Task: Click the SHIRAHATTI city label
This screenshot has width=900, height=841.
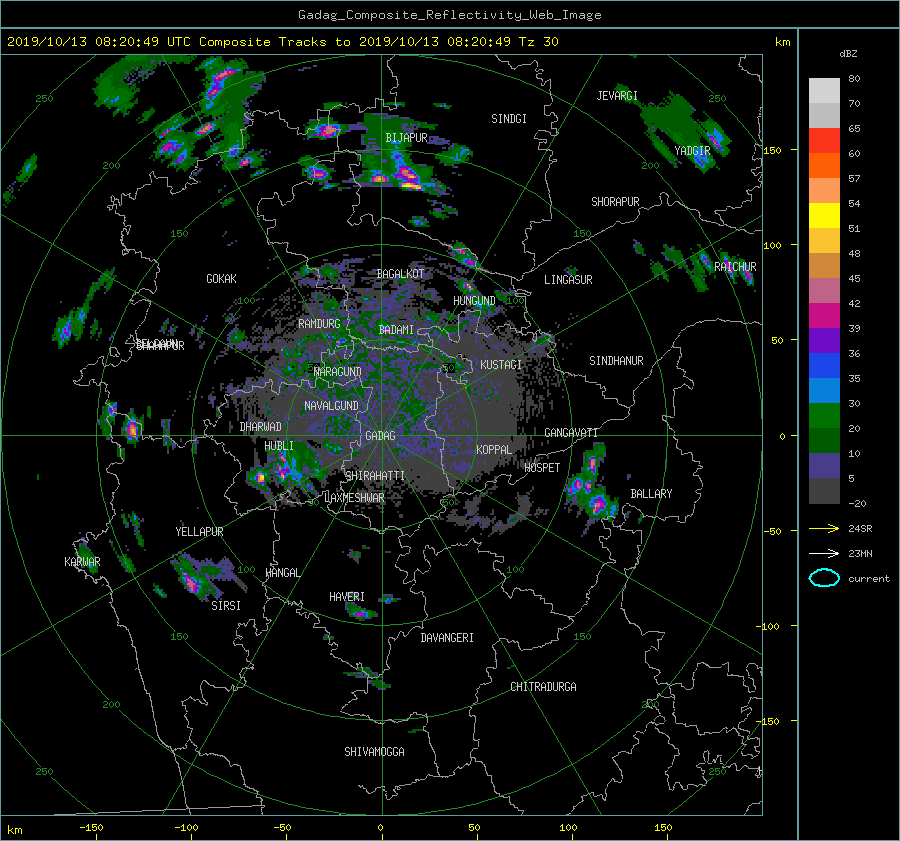Action: click(375, 475)
